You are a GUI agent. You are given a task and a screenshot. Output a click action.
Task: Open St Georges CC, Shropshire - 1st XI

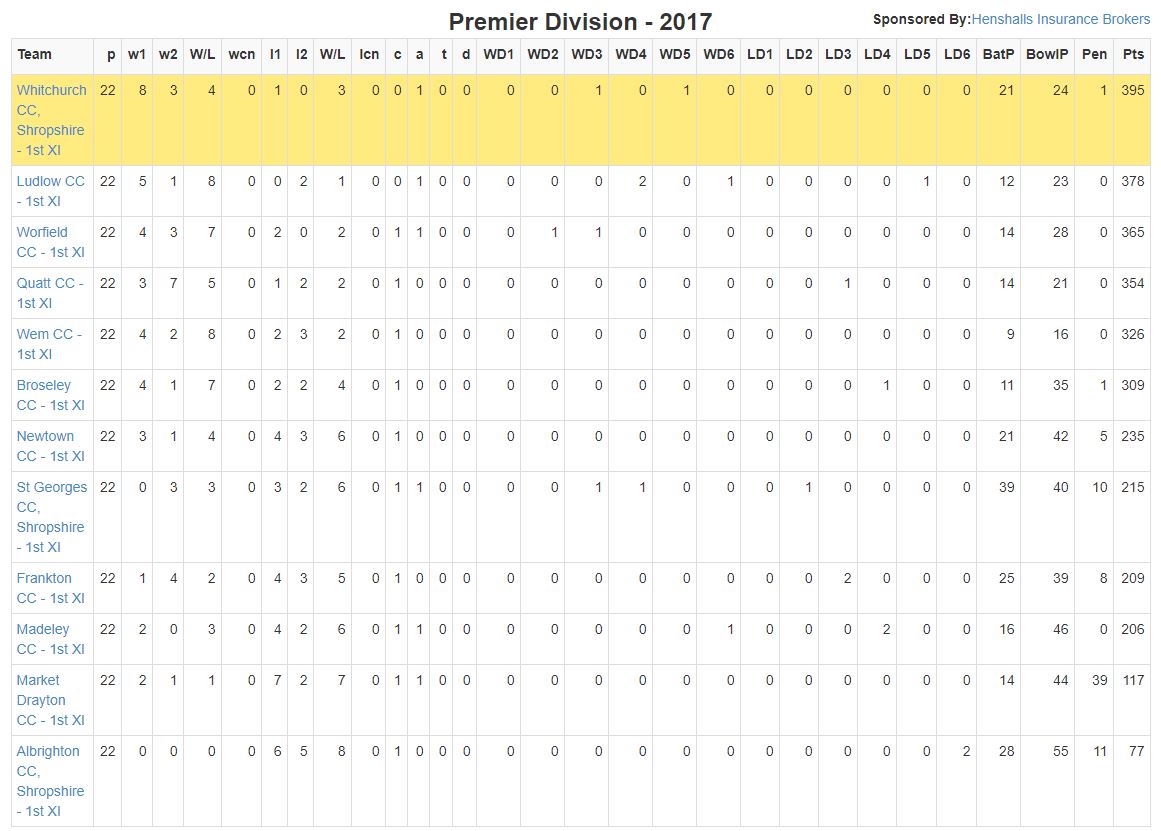pyautogui.click(x=52, y=517)
